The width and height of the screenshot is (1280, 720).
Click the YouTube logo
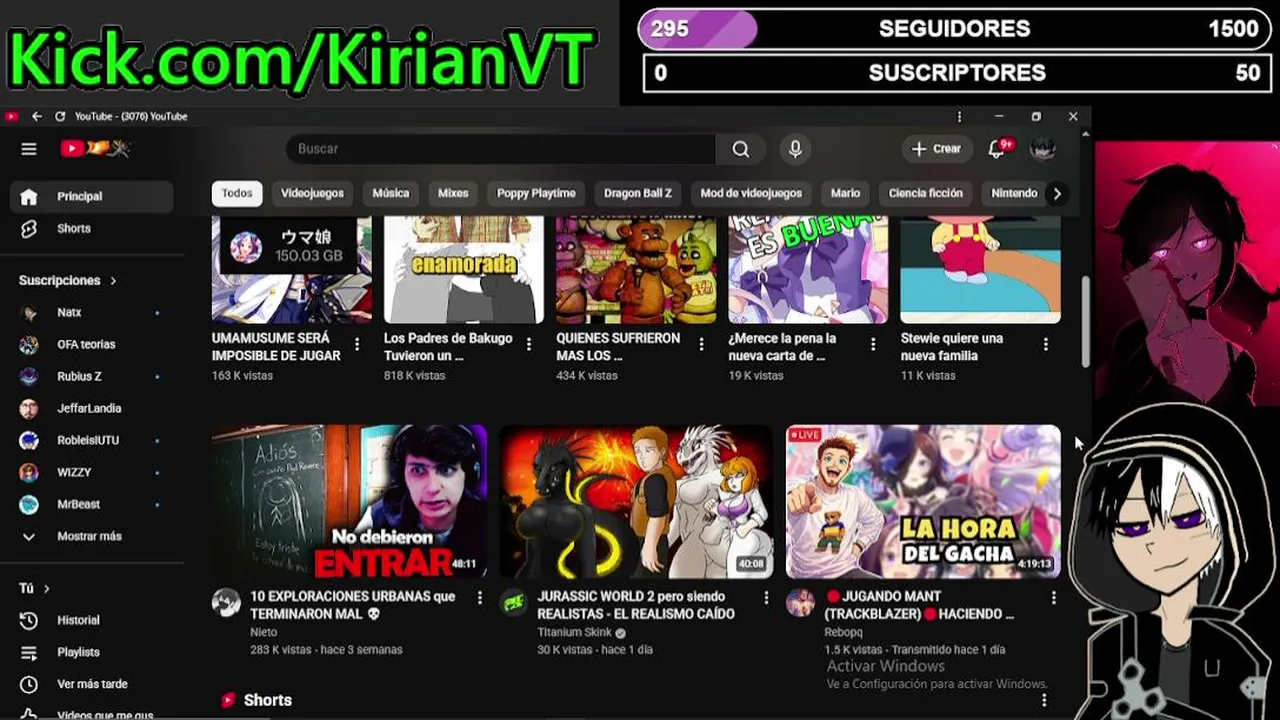(x=95, y=149)
